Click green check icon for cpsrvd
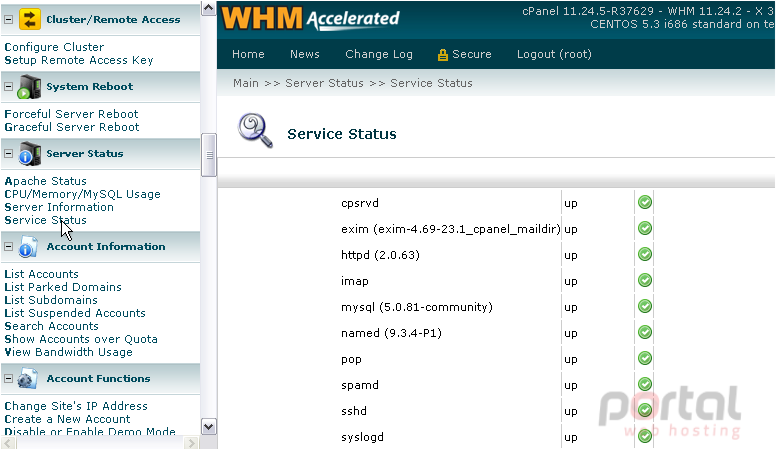 point(644,202)
